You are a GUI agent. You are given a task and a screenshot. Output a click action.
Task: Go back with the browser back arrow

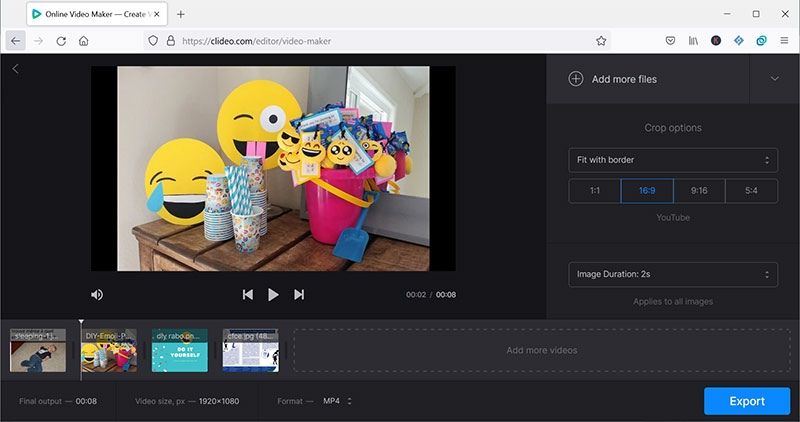[x=16, y=41]
